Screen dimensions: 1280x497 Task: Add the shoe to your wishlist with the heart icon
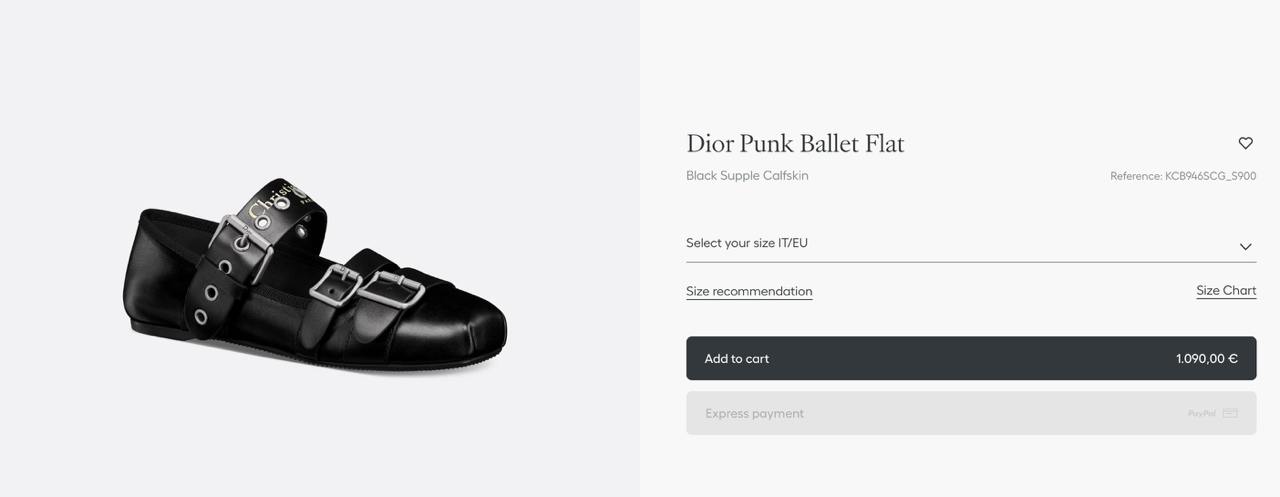point(1245,143)
